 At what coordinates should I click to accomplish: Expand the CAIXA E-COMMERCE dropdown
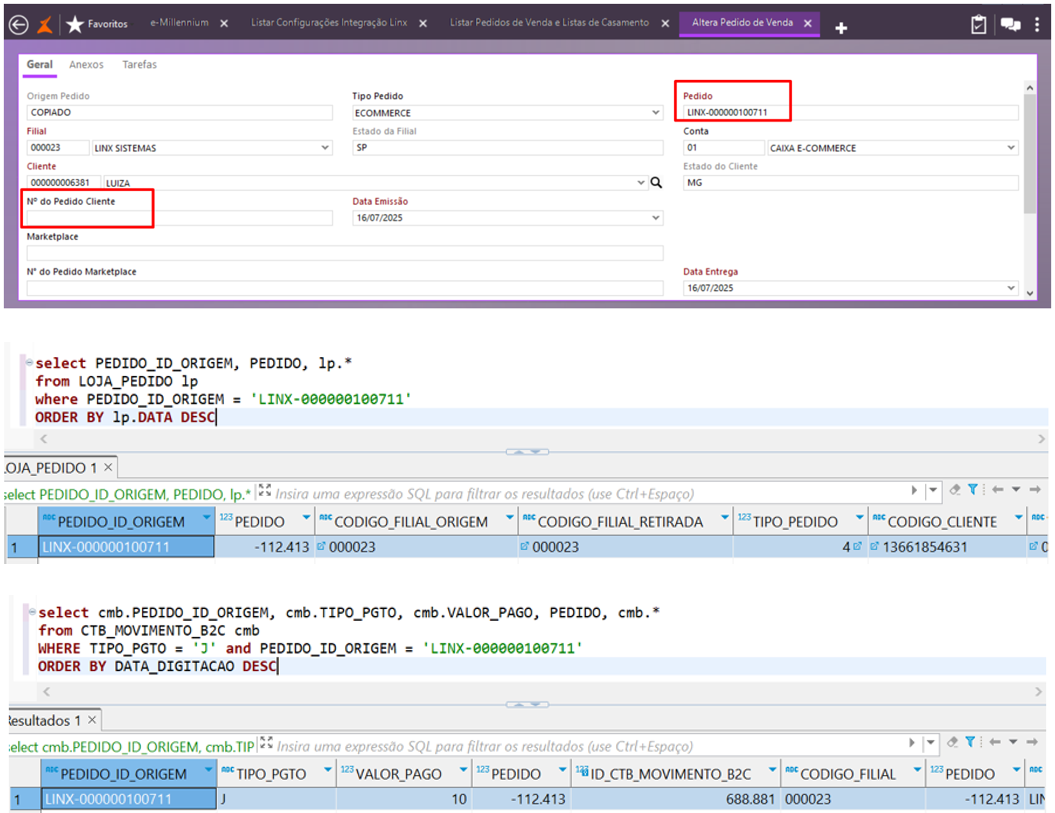(x=1011, y=147)
